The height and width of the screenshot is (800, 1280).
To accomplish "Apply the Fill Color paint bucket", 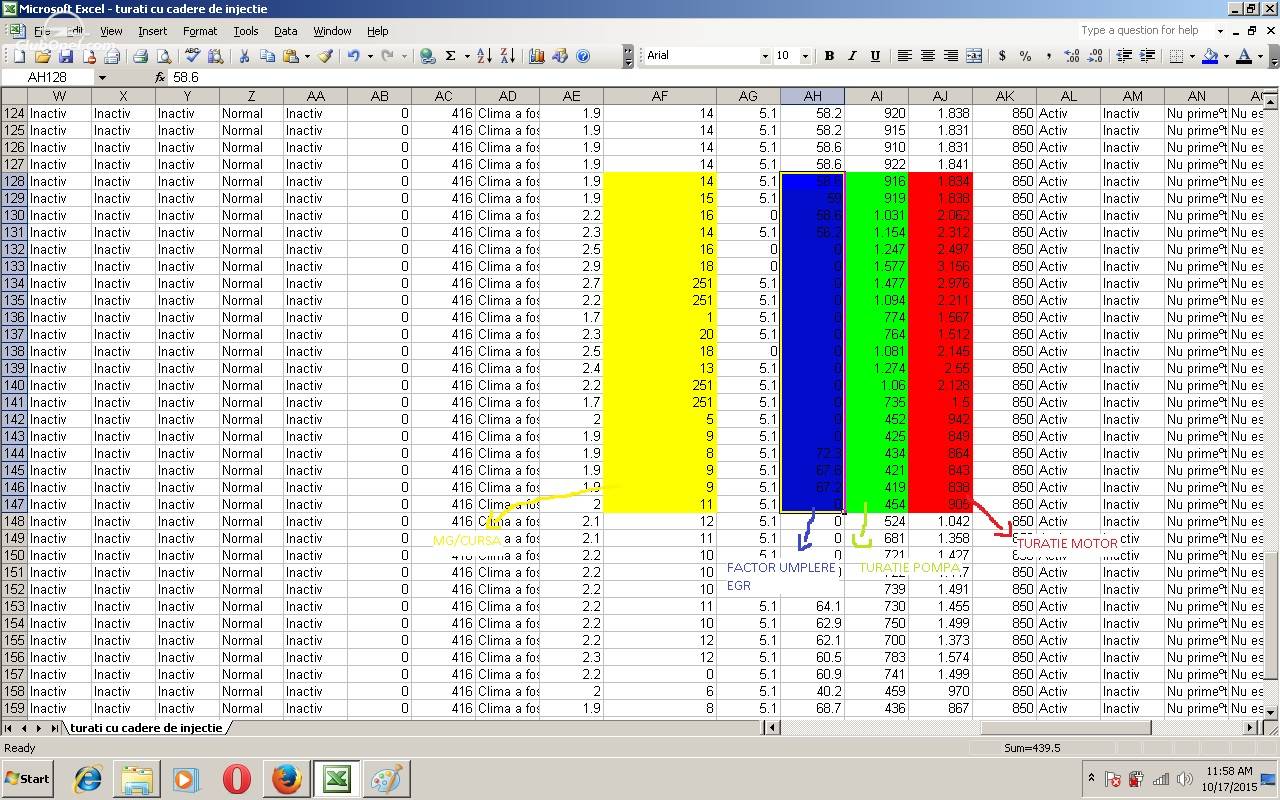I will pyautogui.click(x=1210, y=56).
